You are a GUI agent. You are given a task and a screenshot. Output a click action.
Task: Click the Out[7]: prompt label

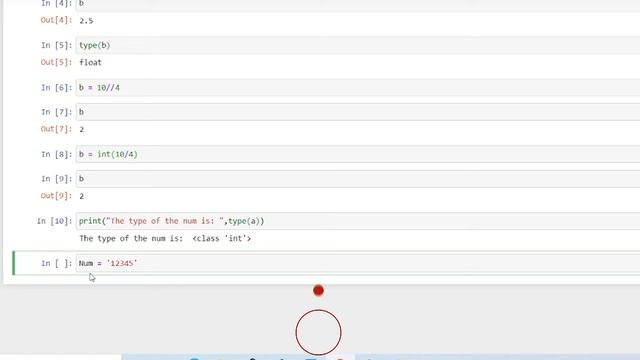click(56, 129)
